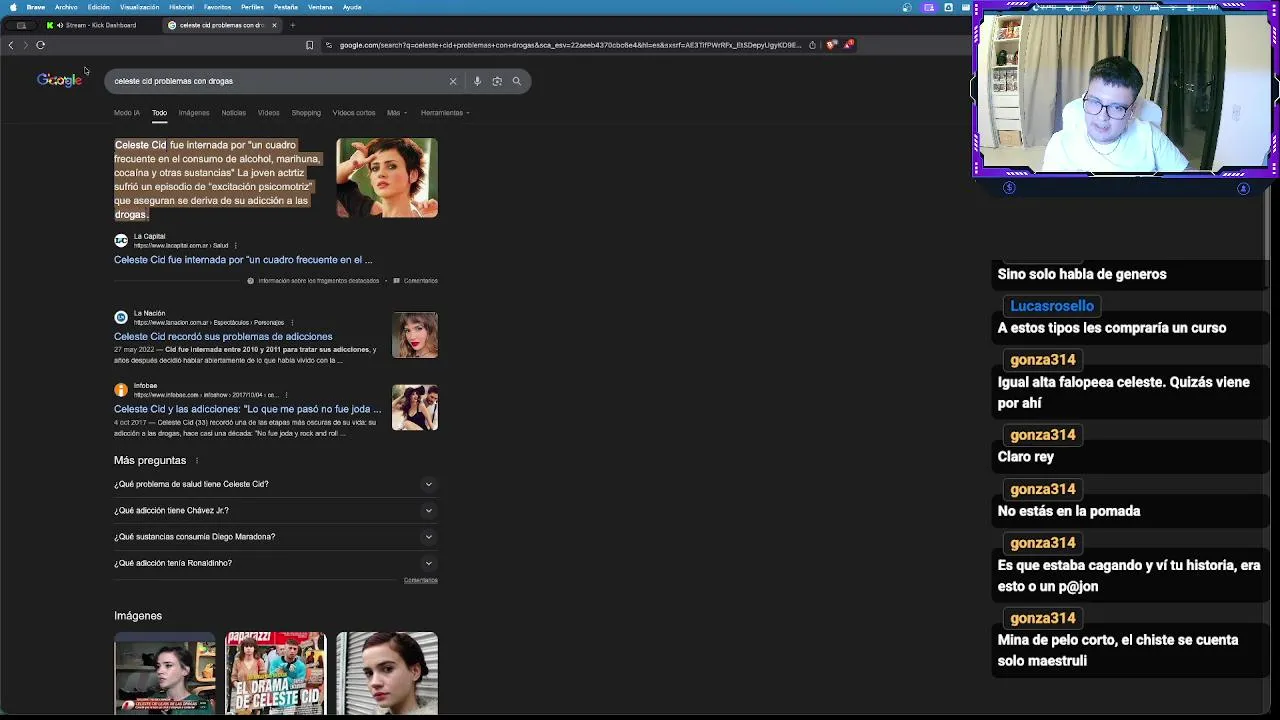Bookmark this page with the bookmark icon

tap(309, 45)
